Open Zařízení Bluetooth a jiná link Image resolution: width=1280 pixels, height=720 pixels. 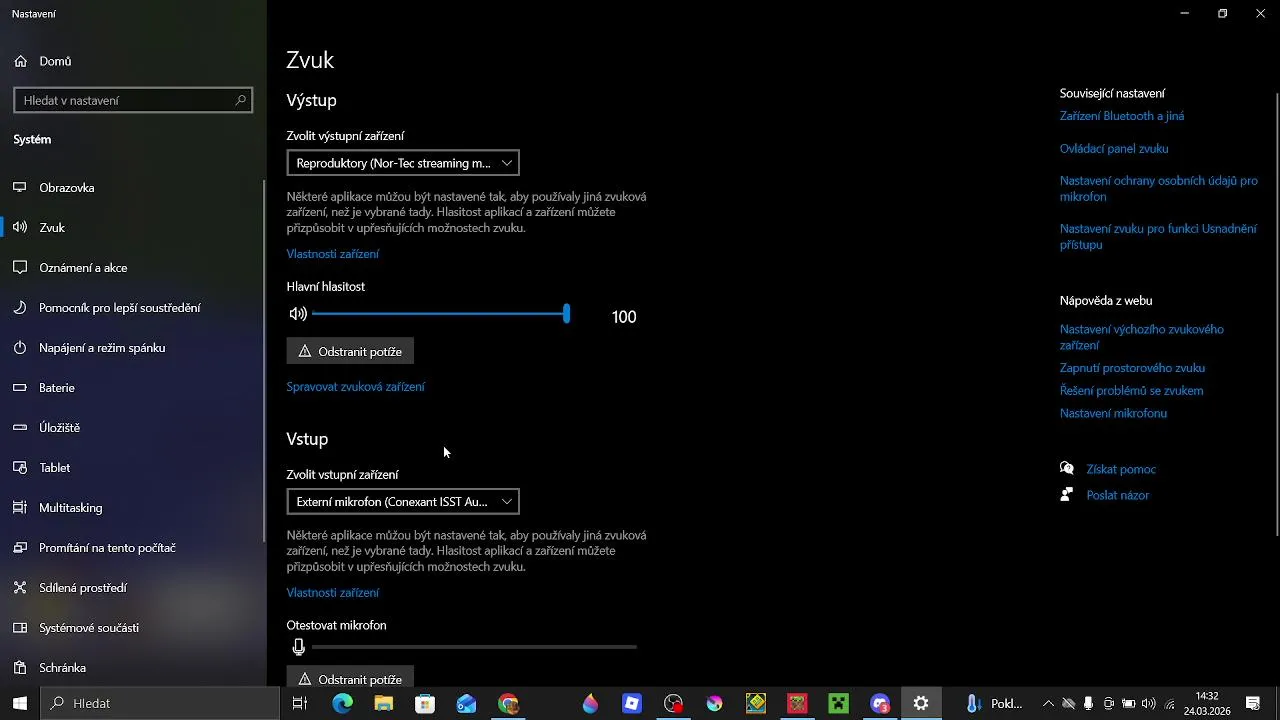1122,116
